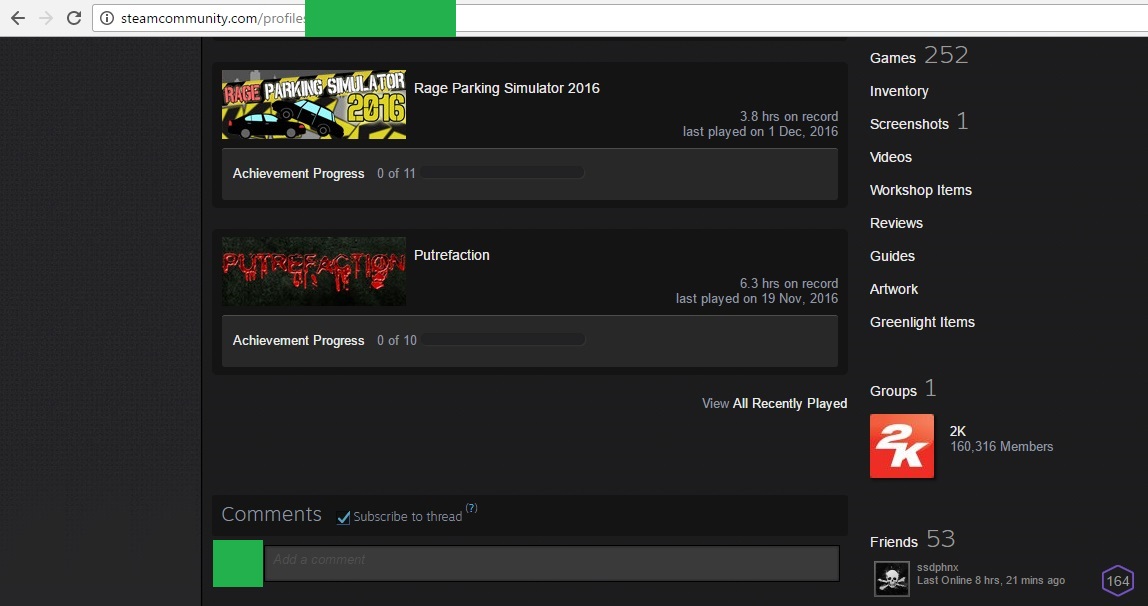Click '160,316 Members' text

point(1002,446)
